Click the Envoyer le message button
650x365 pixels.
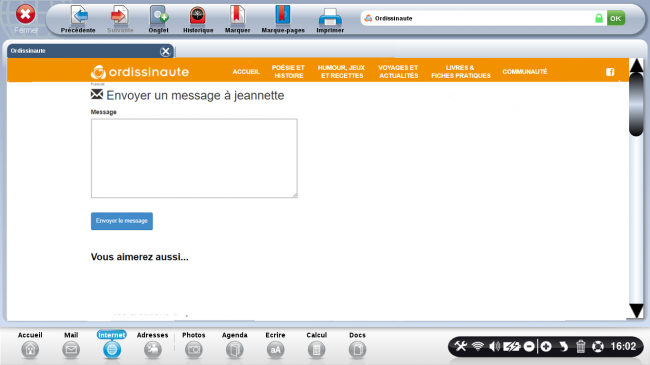tap(122, 221)
